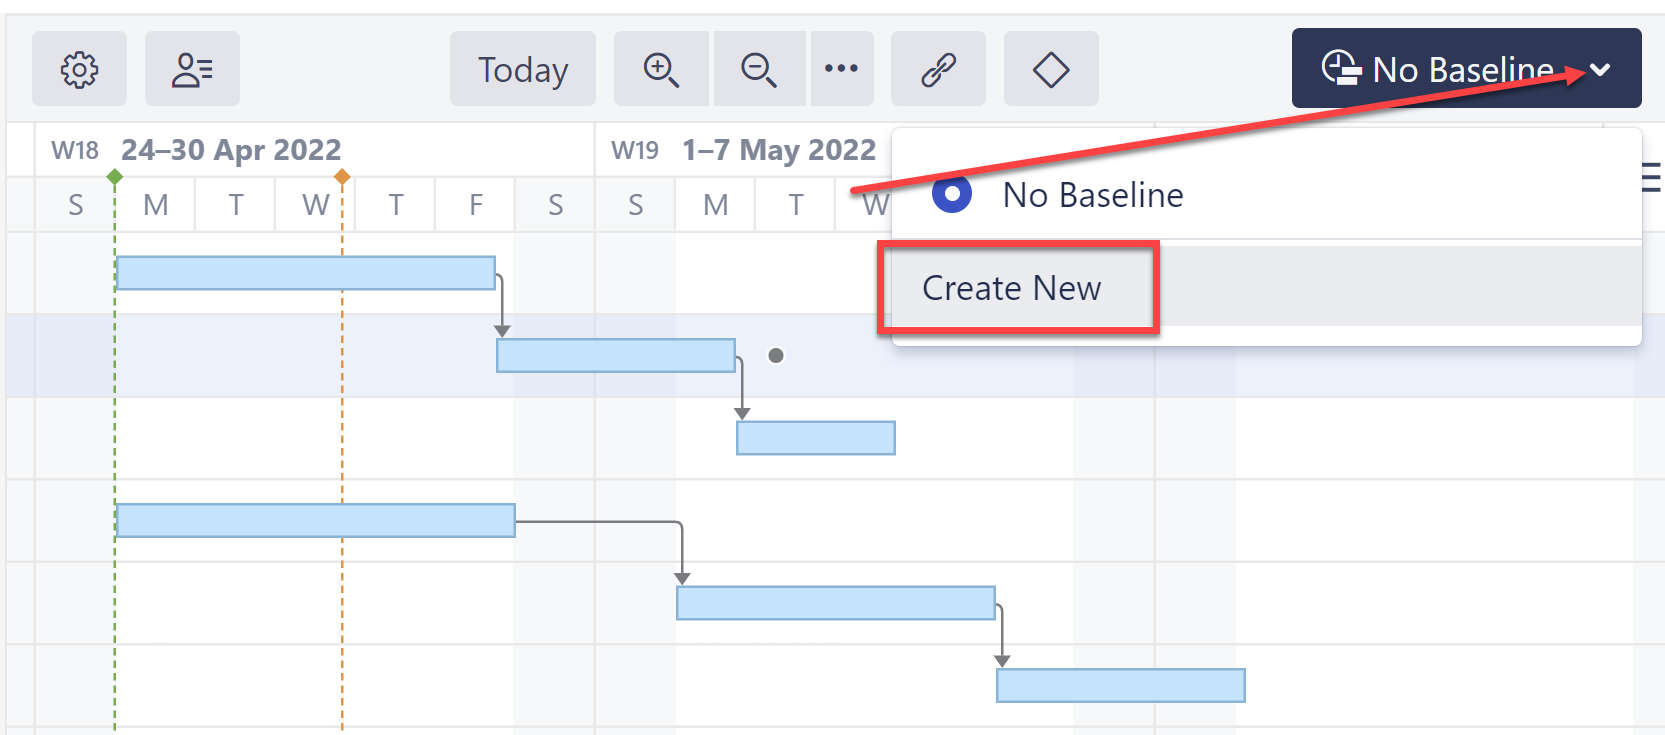Click the zoom out magnifier
Viewport: 1665px width, 735px height.
758,69
